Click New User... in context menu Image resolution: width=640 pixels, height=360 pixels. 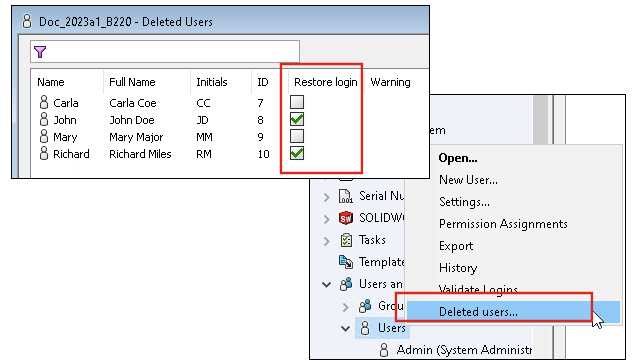(468, 180)
